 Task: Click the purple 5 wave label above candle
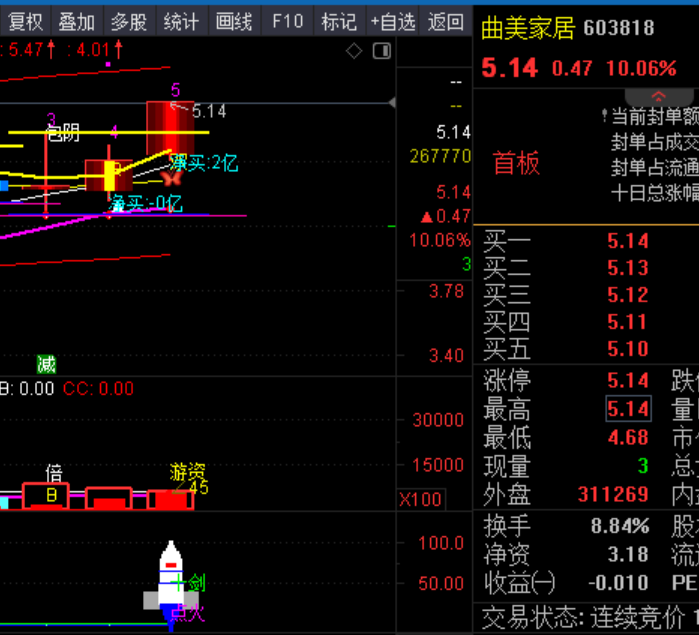pos(176,91)
